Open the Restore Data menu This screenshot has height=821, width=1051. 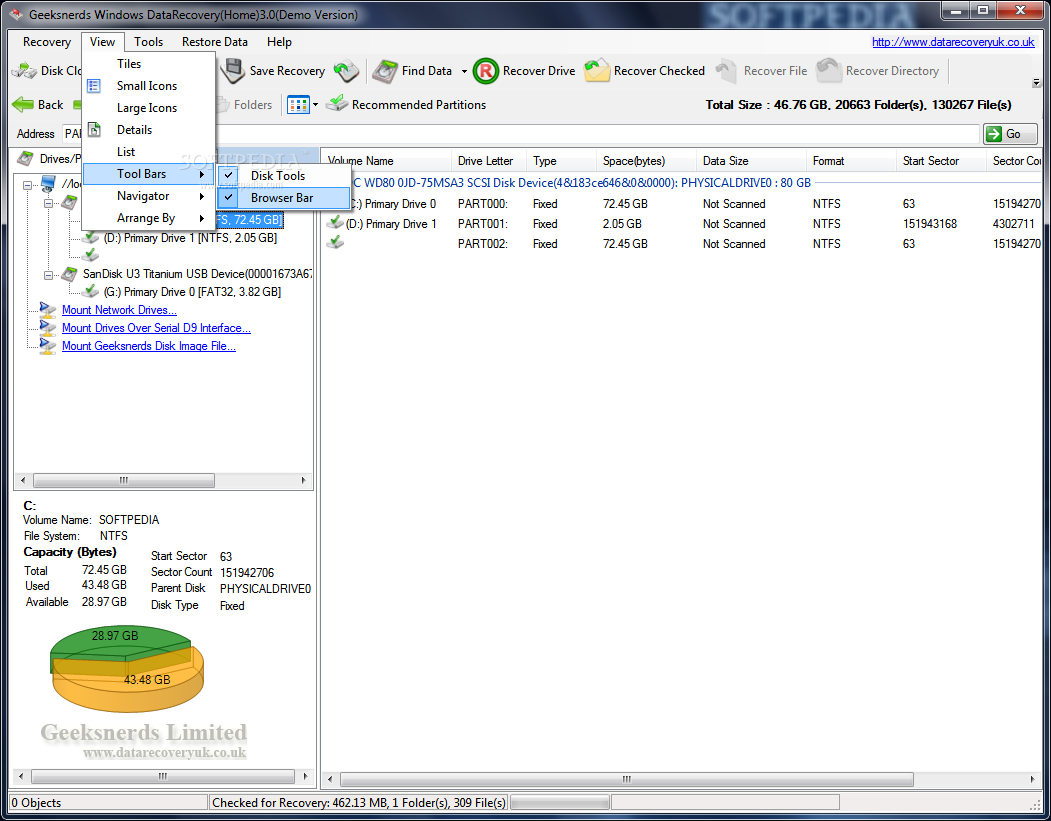point(214,42)
